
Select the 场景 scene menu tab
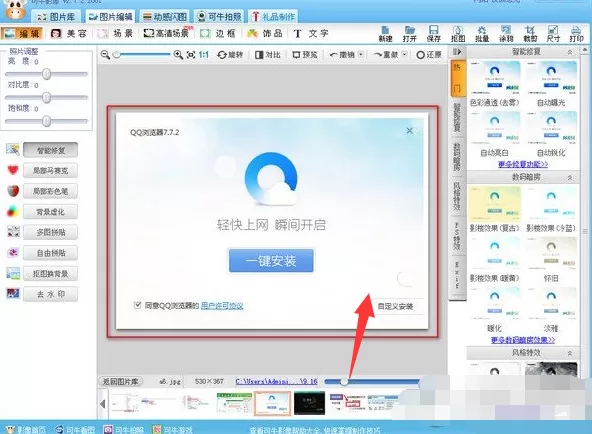click(x=116, y=34)
